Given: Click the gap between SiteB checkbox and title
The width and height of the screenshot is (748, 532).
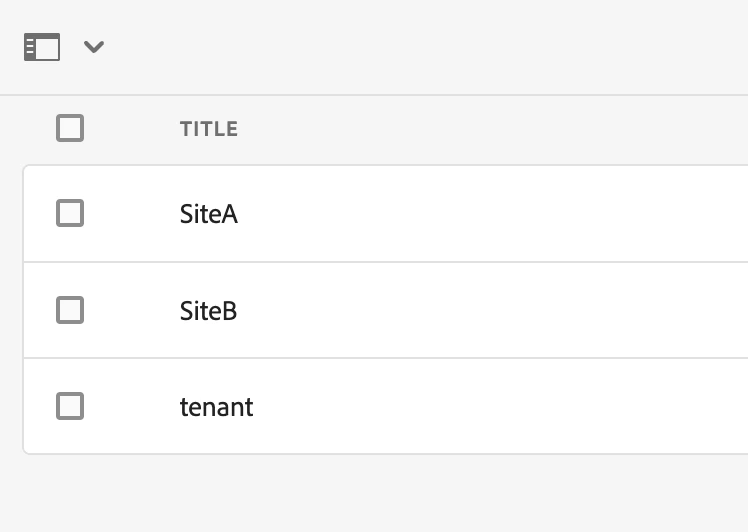Looking at the screenshot, I should click(130, 311).
